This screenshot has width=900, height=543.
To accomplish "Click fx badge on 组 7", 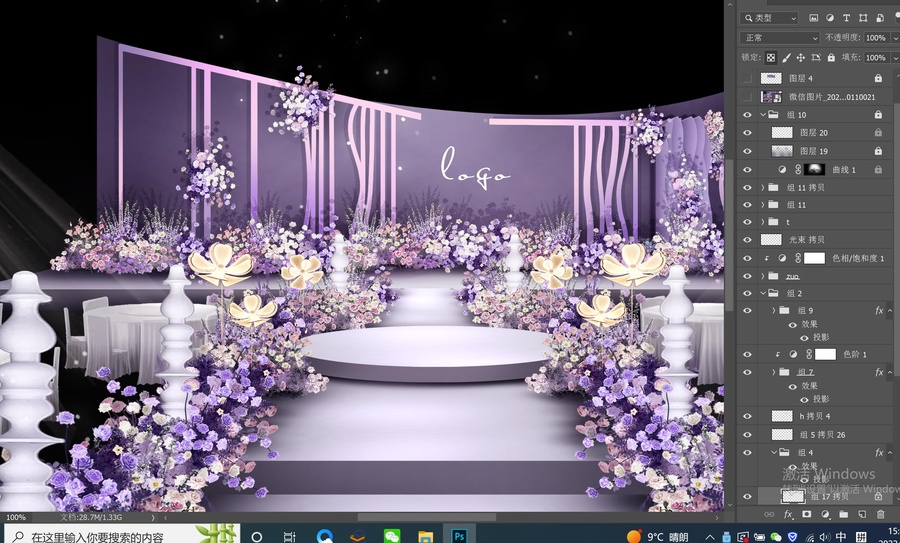I will [x=879, y=373].
